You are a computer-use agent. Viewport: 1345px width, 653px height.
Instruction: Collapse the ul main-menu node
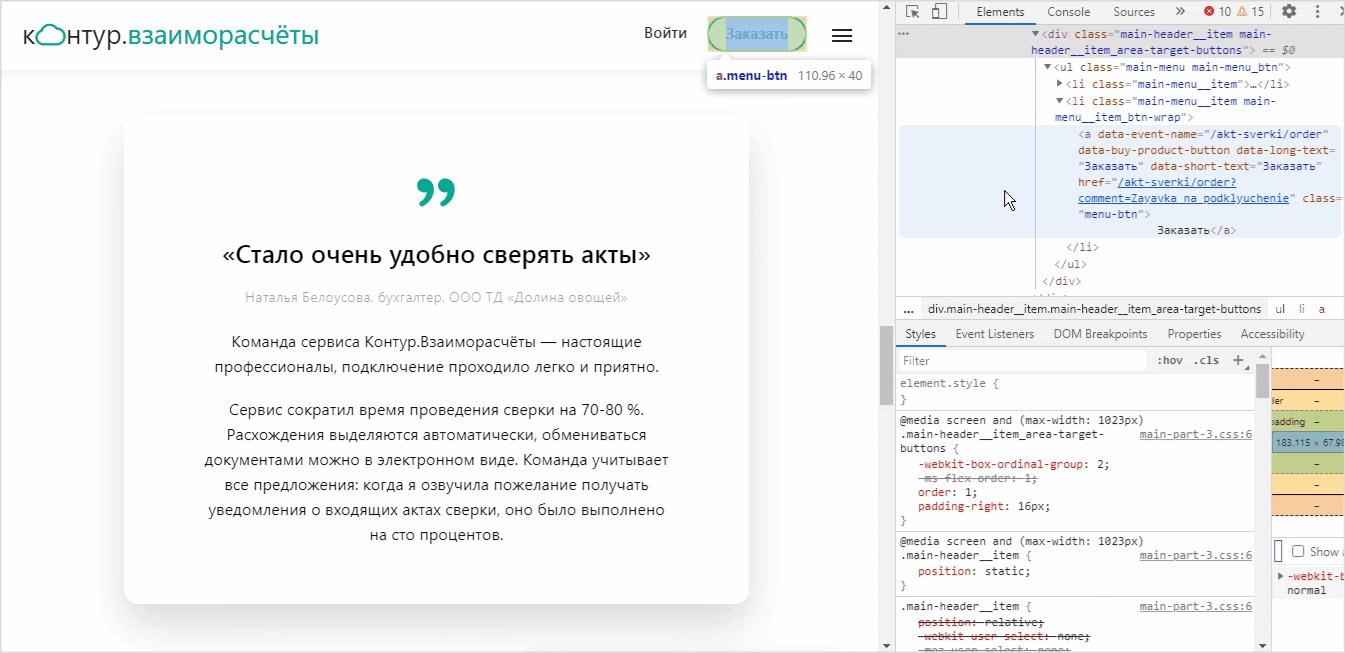click(1047, 67)
